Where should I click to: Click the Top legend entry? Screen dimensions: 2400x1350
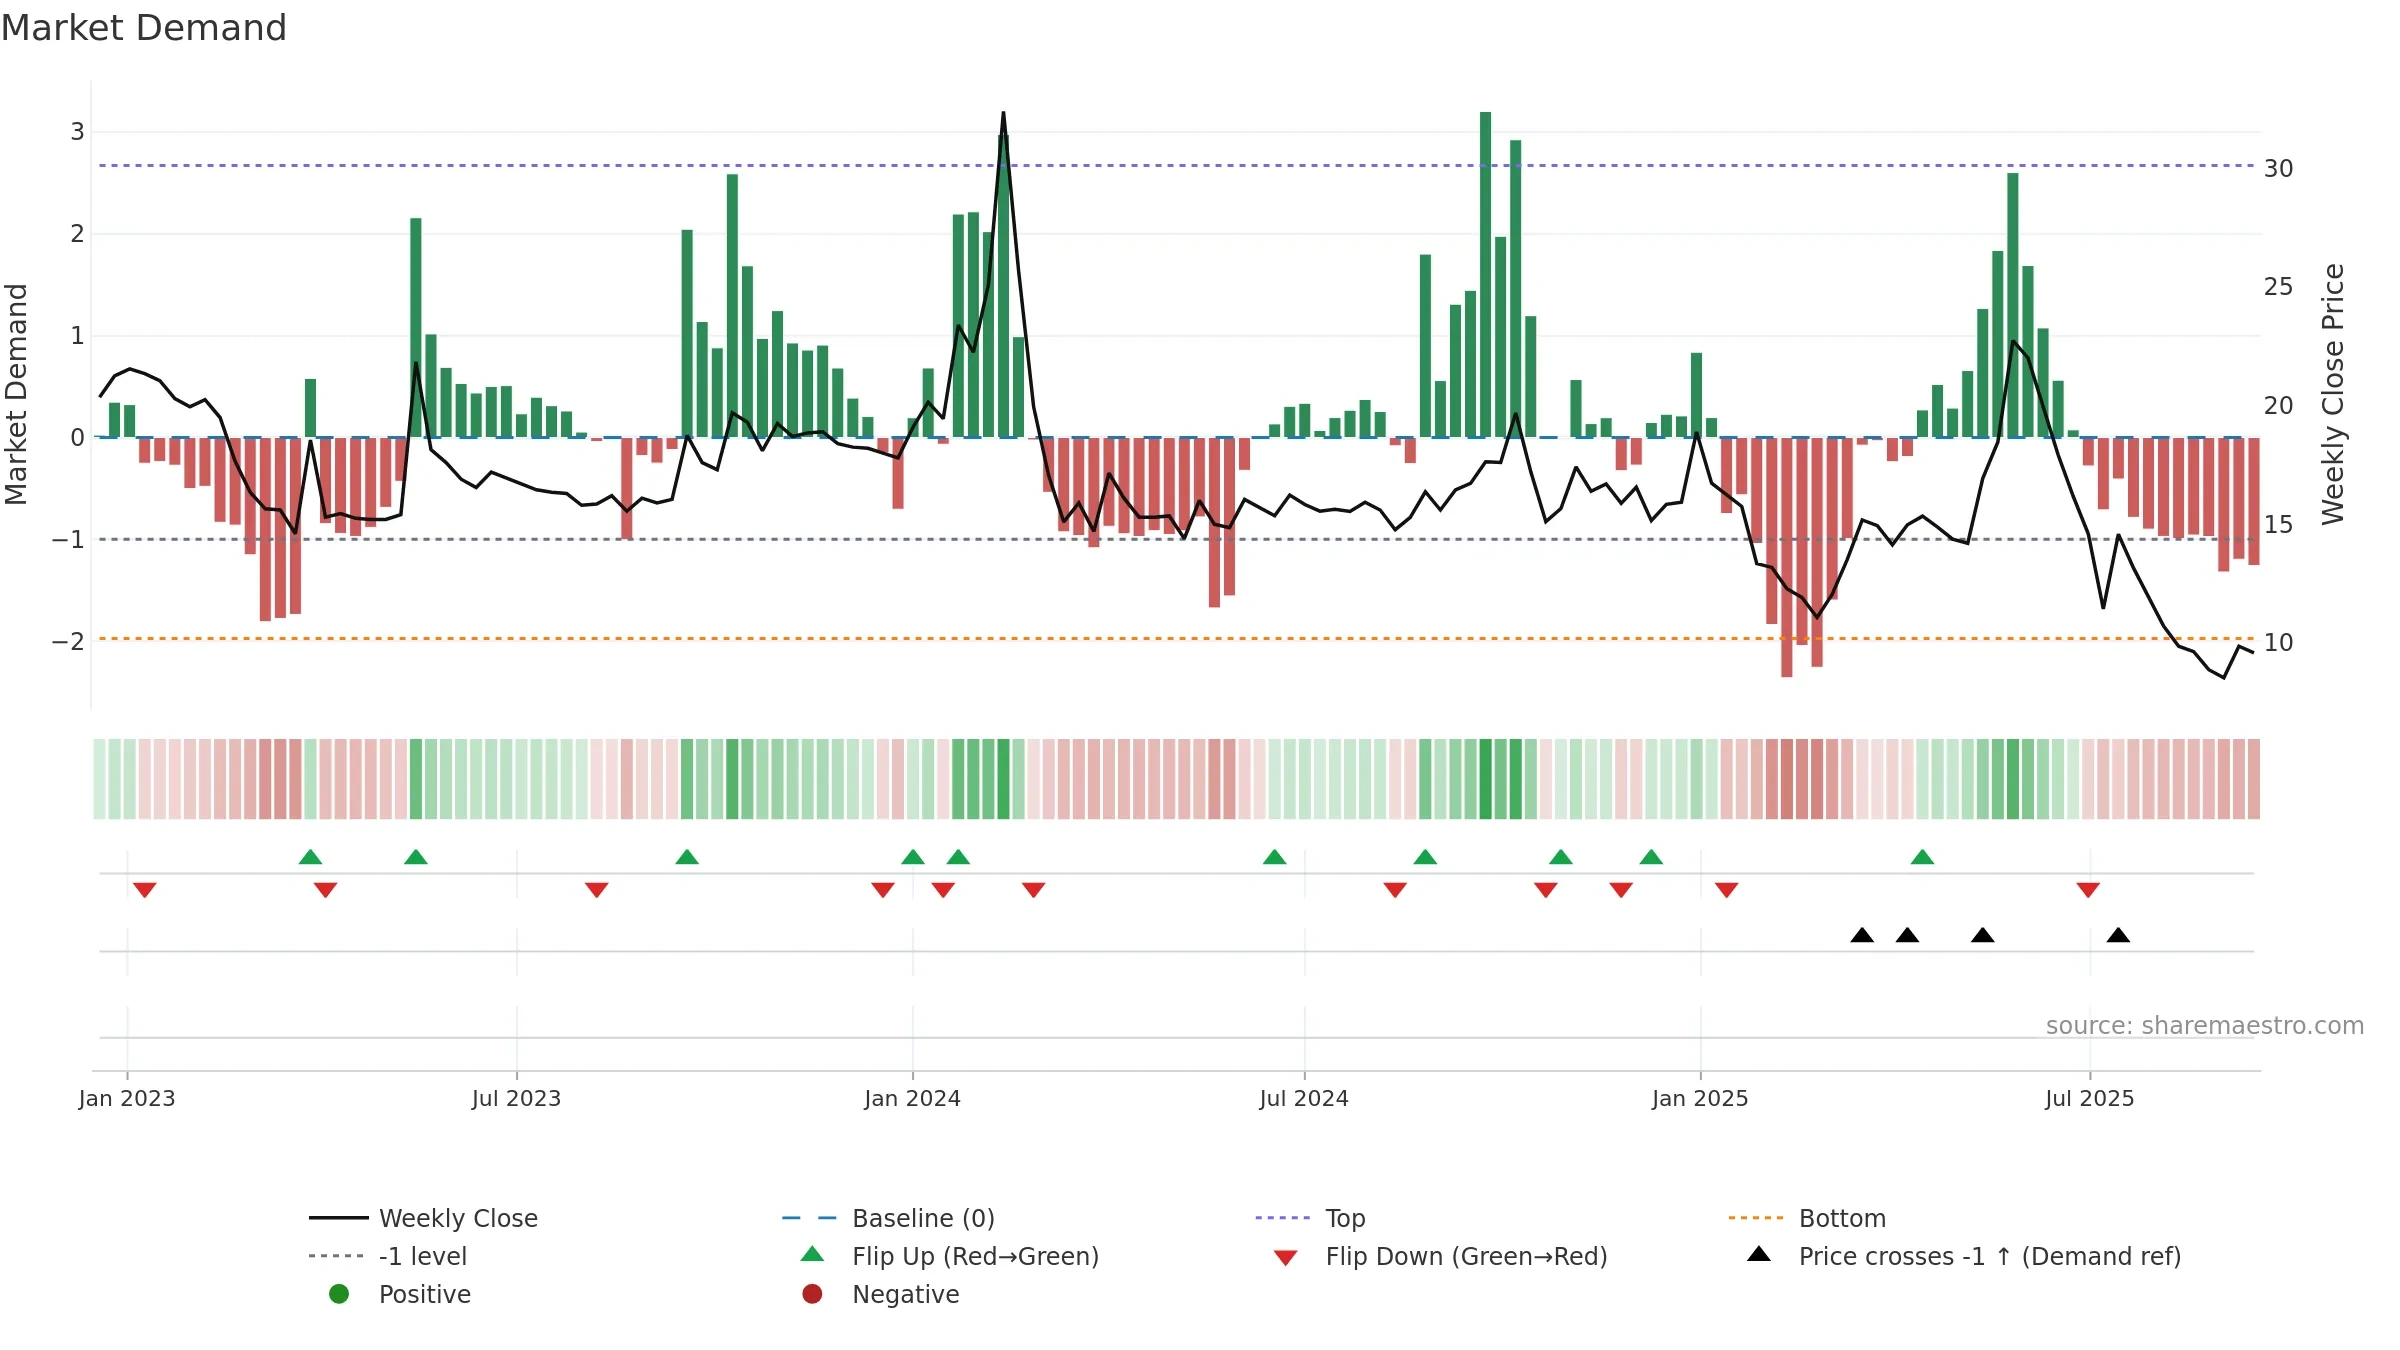1310,1218
